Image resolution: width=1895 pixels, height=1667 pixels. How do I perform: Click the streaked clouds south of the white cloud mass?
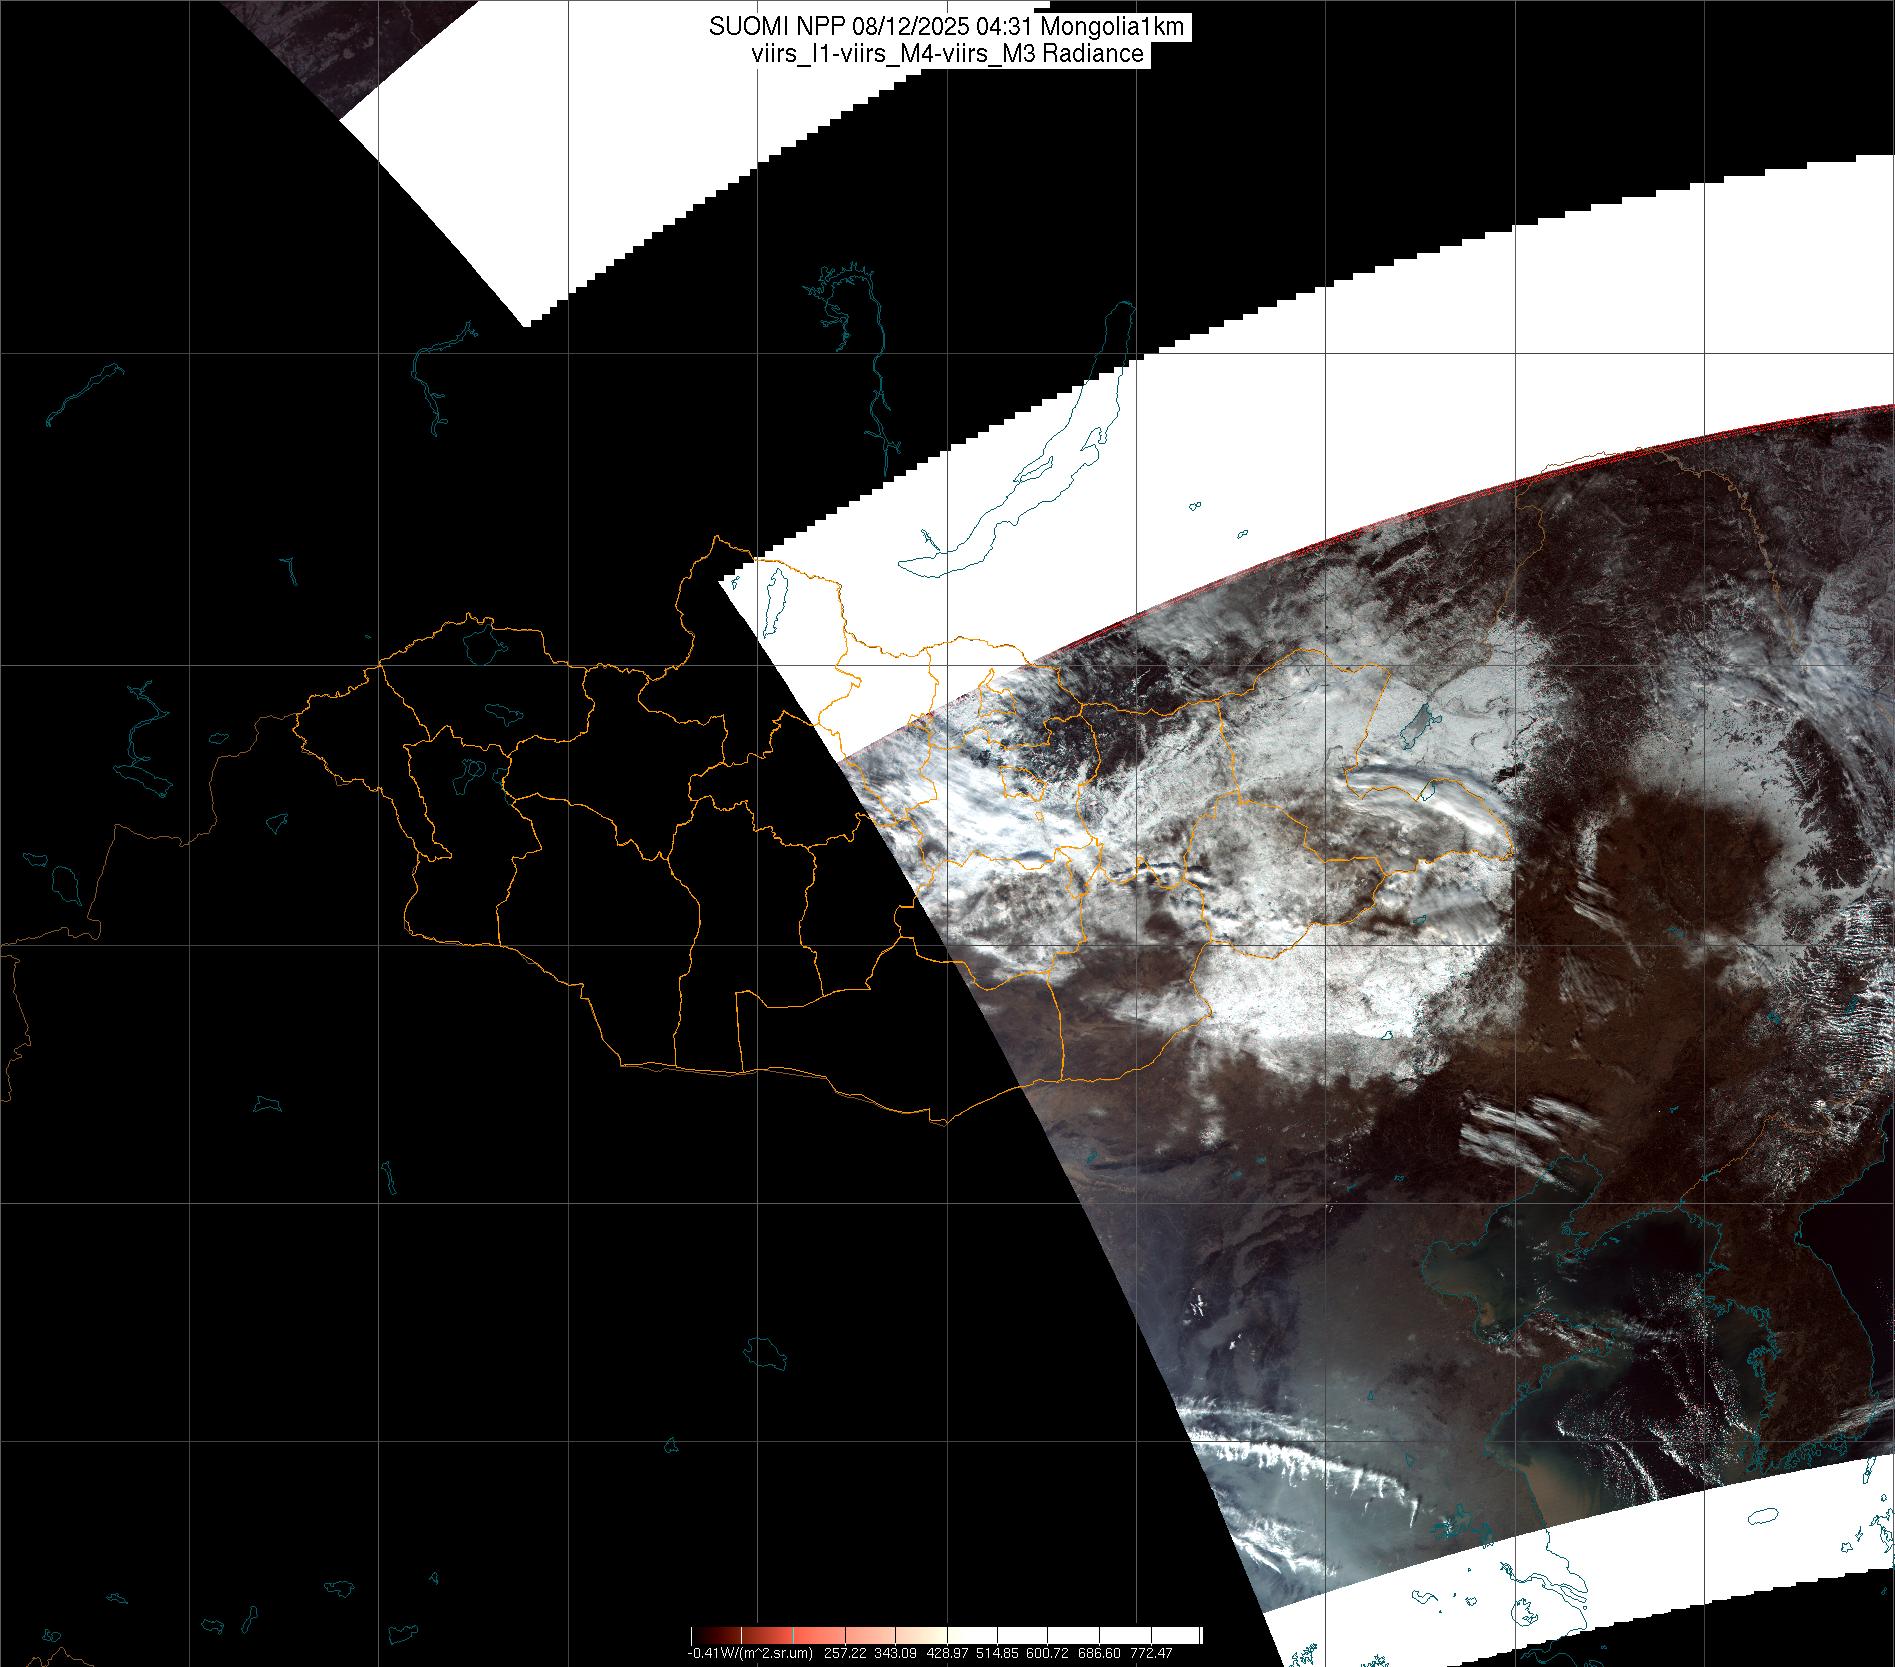click(1520, 1120)
